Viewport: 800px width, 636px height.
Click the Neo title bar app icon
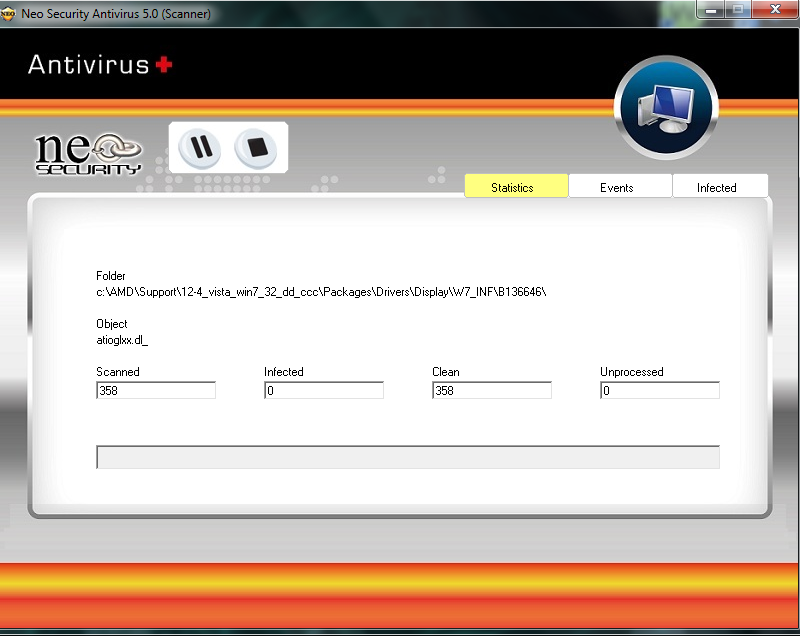pyautogui.click(x=7, y=14)
